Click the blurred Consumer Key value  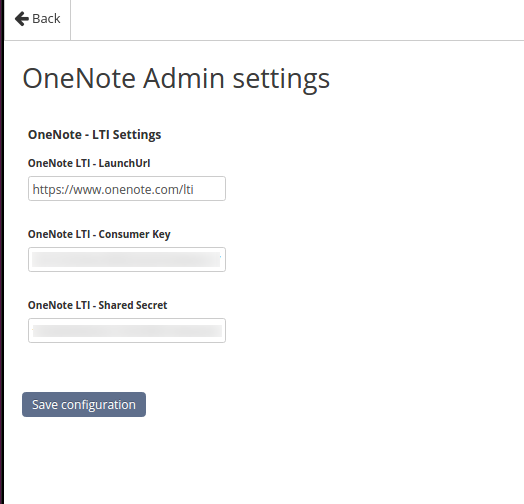tap(126, 260)
